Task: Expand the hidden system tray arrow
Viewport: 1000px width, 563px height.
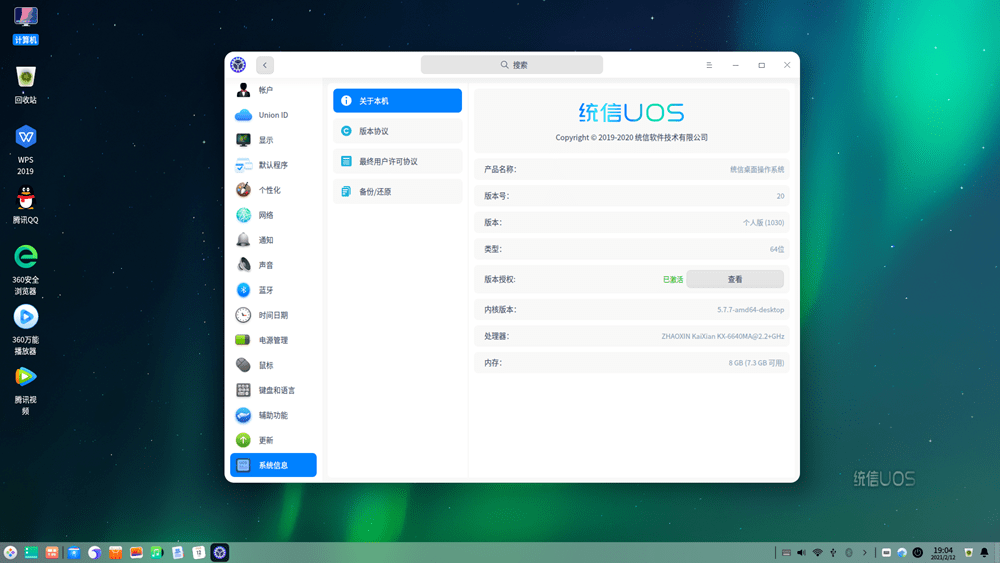Action: coord(865,552)
